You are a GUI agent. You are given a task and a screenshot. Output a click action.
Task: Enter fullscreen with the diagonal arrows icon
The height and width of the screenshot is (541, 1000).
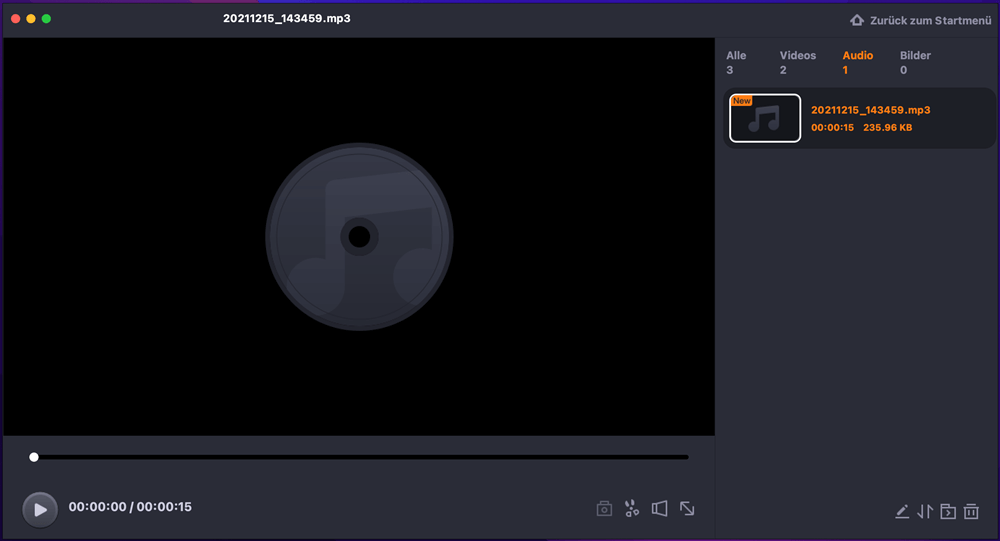687,508
